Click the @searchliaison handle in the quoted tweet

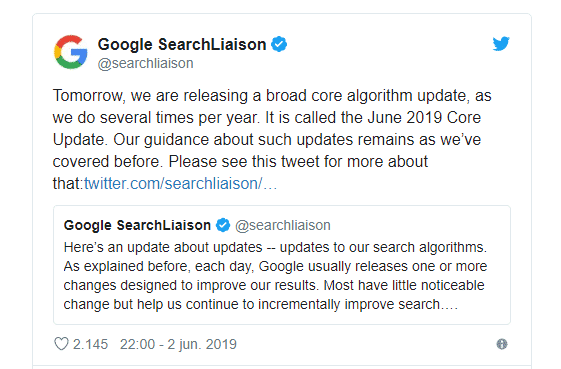click(x=283, y=225)
